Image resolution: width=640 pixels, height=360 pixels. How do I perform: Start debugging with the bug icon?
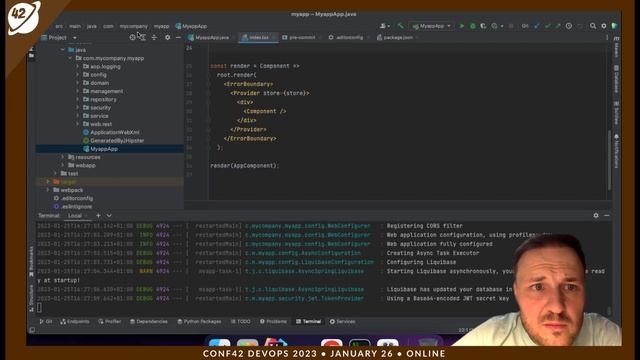(x=473, y=26)
